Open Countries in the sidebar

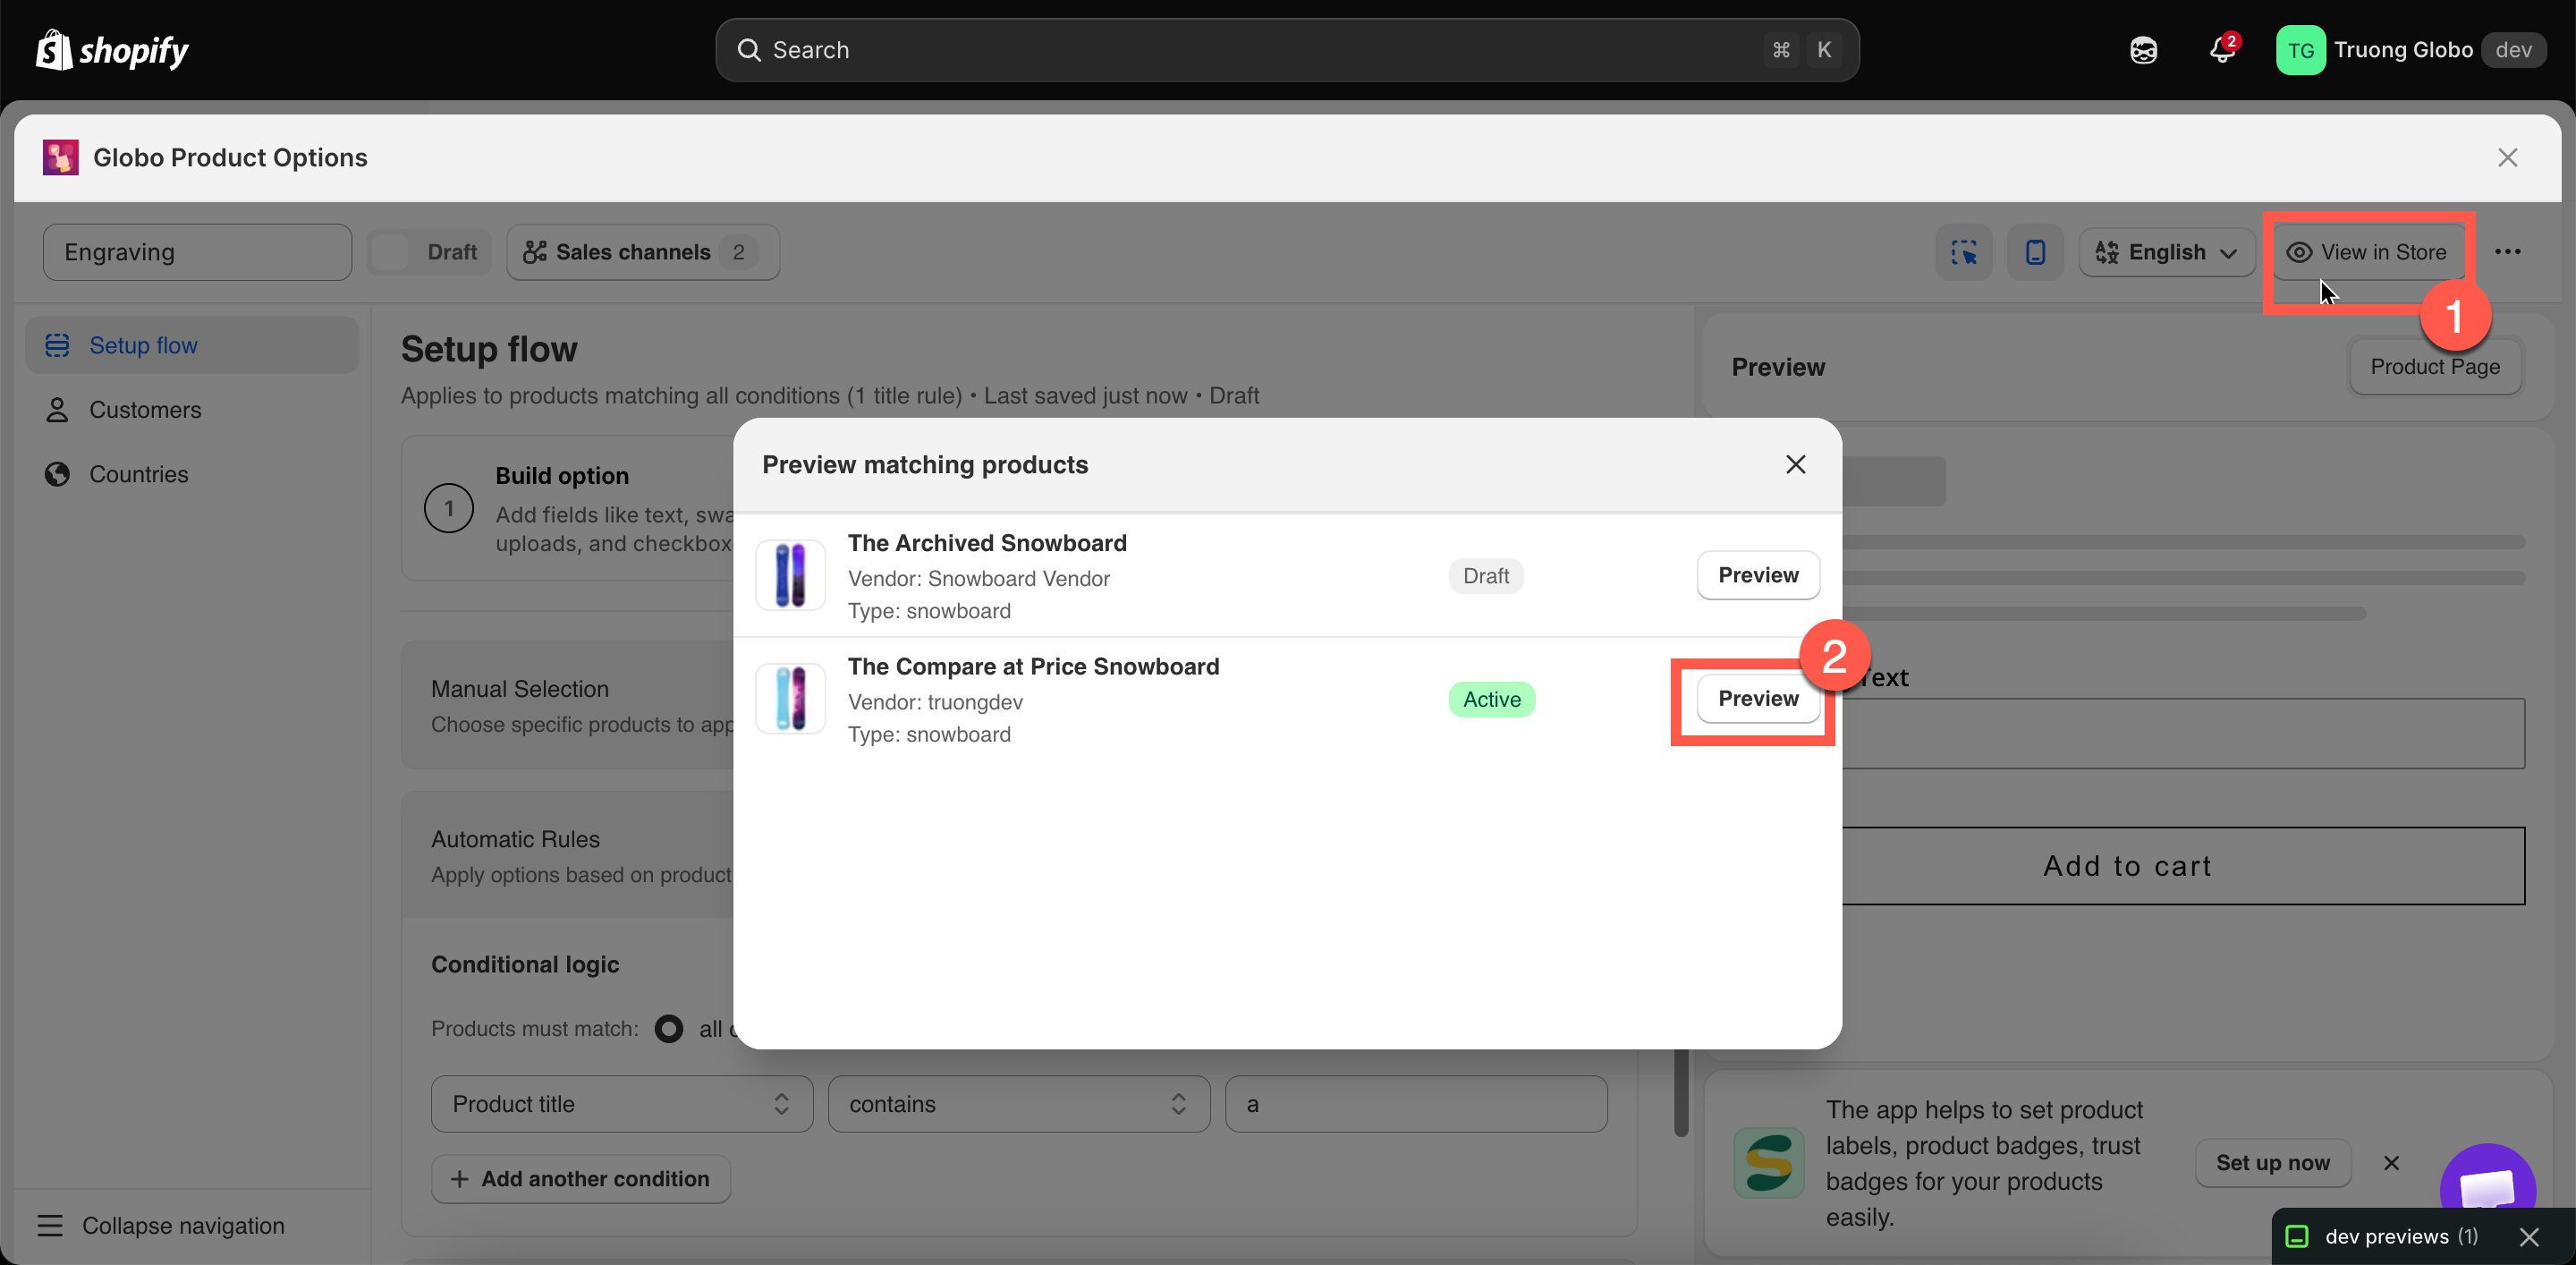pos(192,474)
